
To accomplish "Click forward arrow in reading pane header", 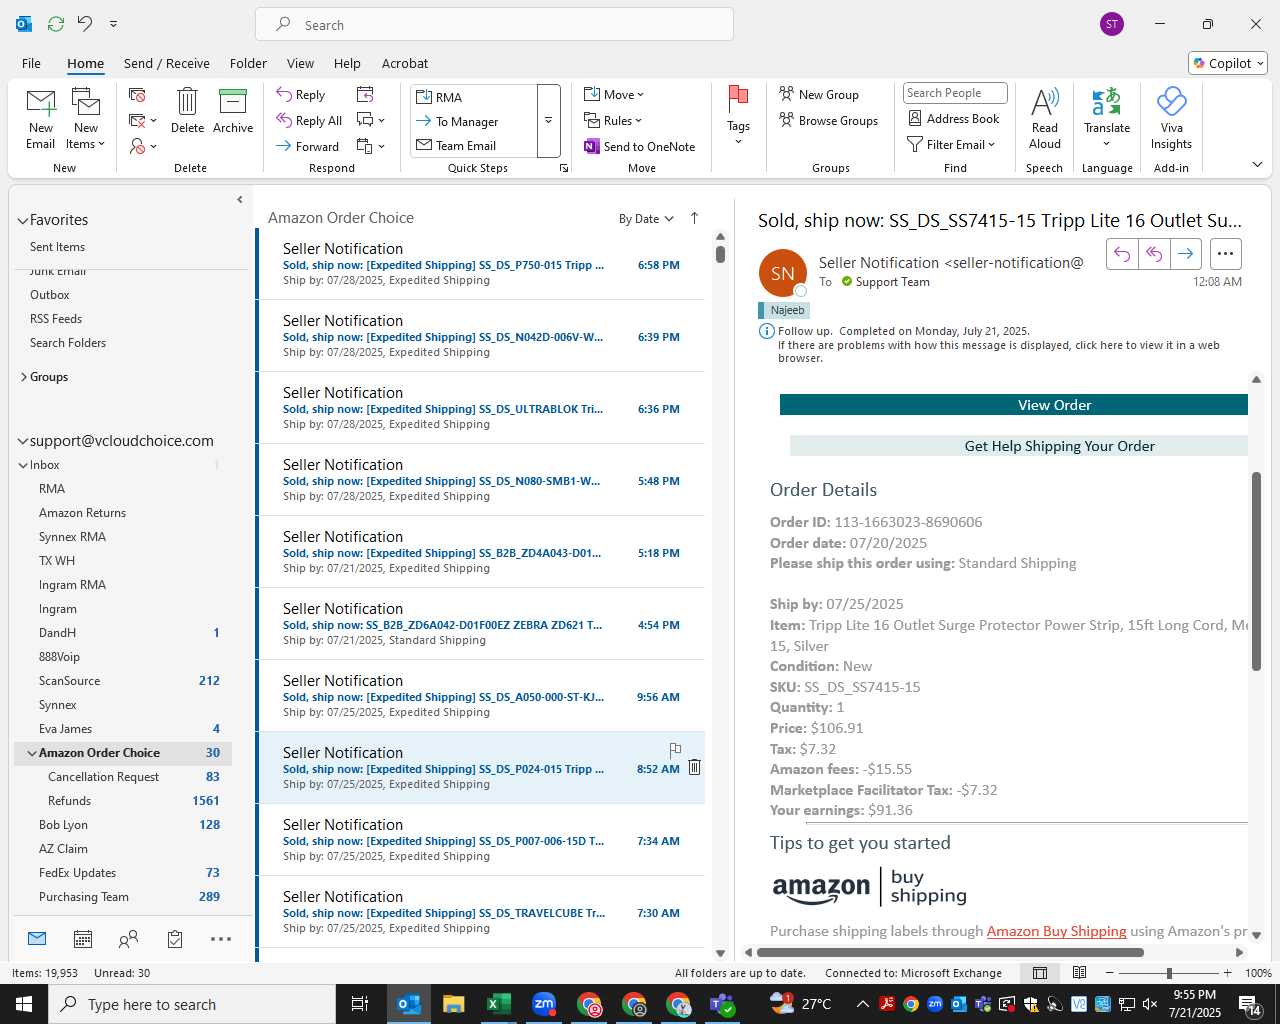I will click(x=1185, y=254).
